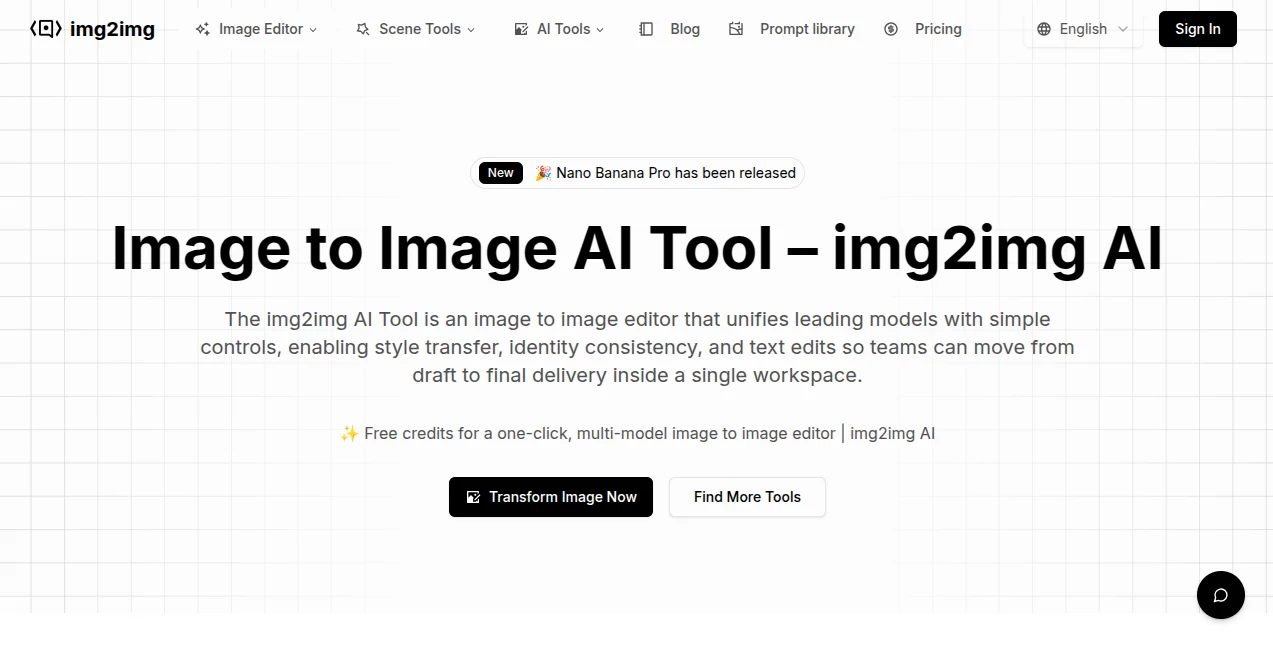The width and height of the screenshot is (1273, 651).
Task: Select the book icon beside Blog
Action: pos(645,29)
